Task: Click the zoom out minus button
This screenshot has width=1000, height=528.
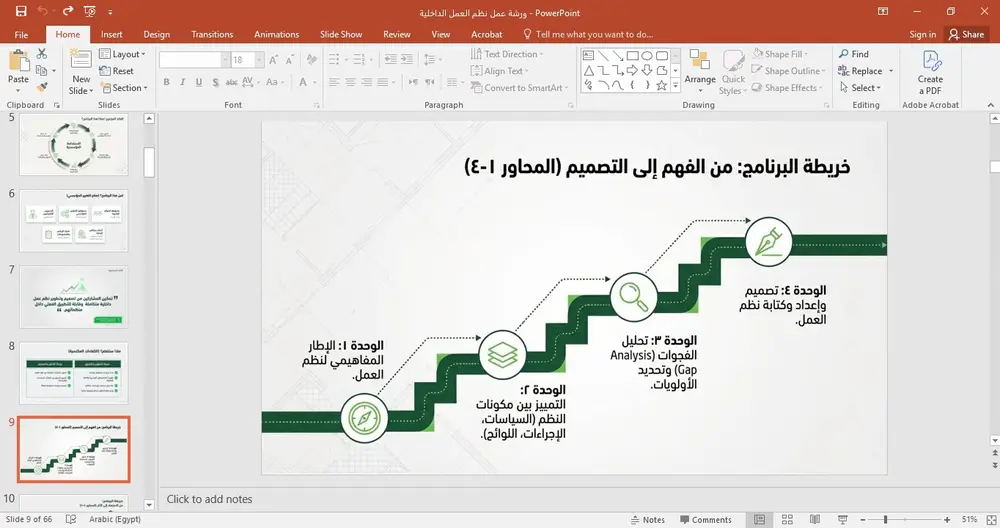Action: 863,520
